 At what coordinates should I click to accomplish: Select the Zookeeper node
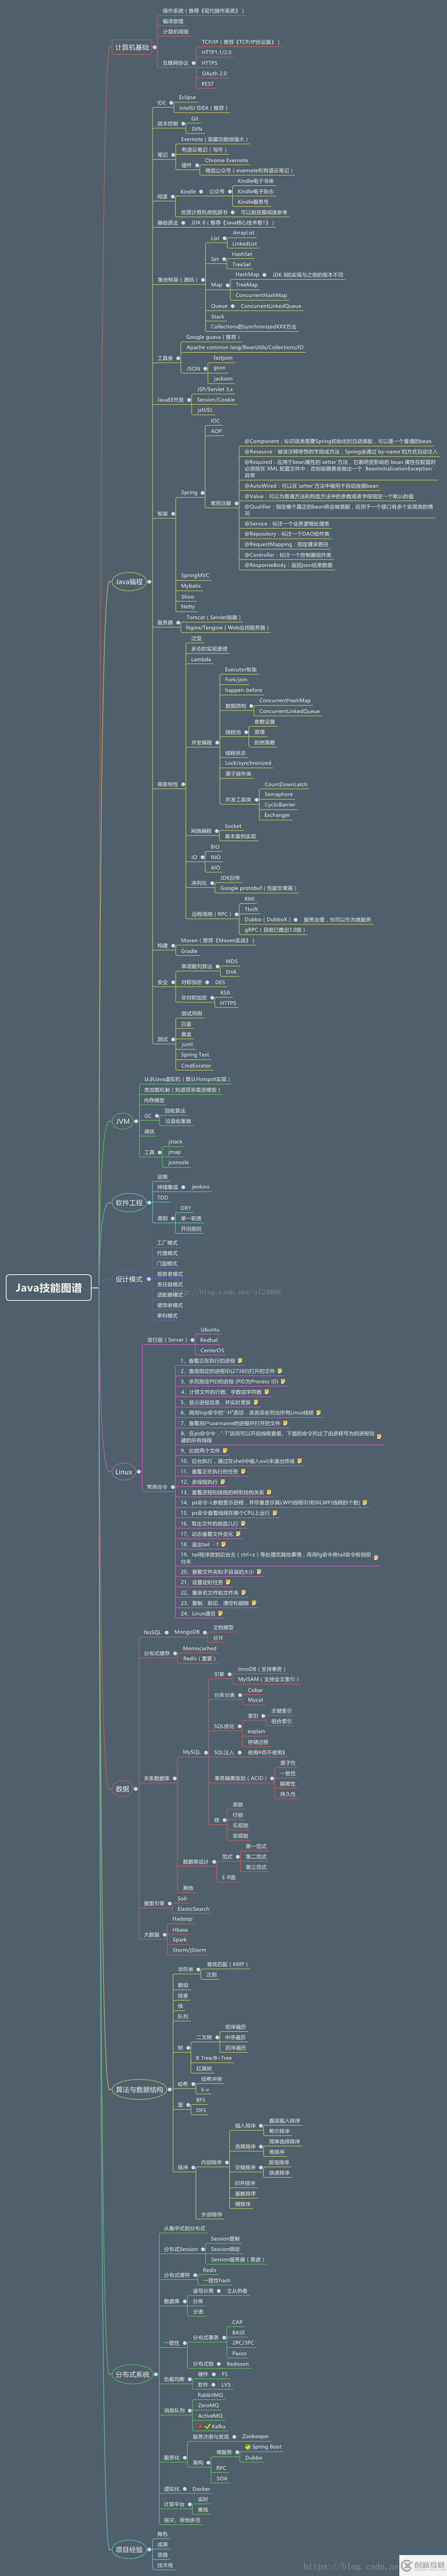pyautogui.click(x=255, y=2436)
